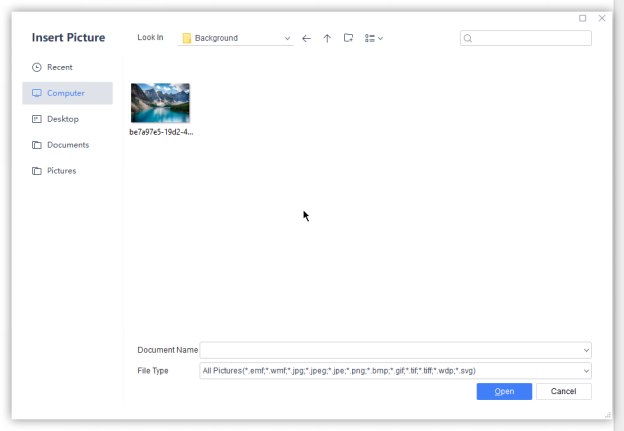
Task: Click the Open button
Action: click(504, 392)
